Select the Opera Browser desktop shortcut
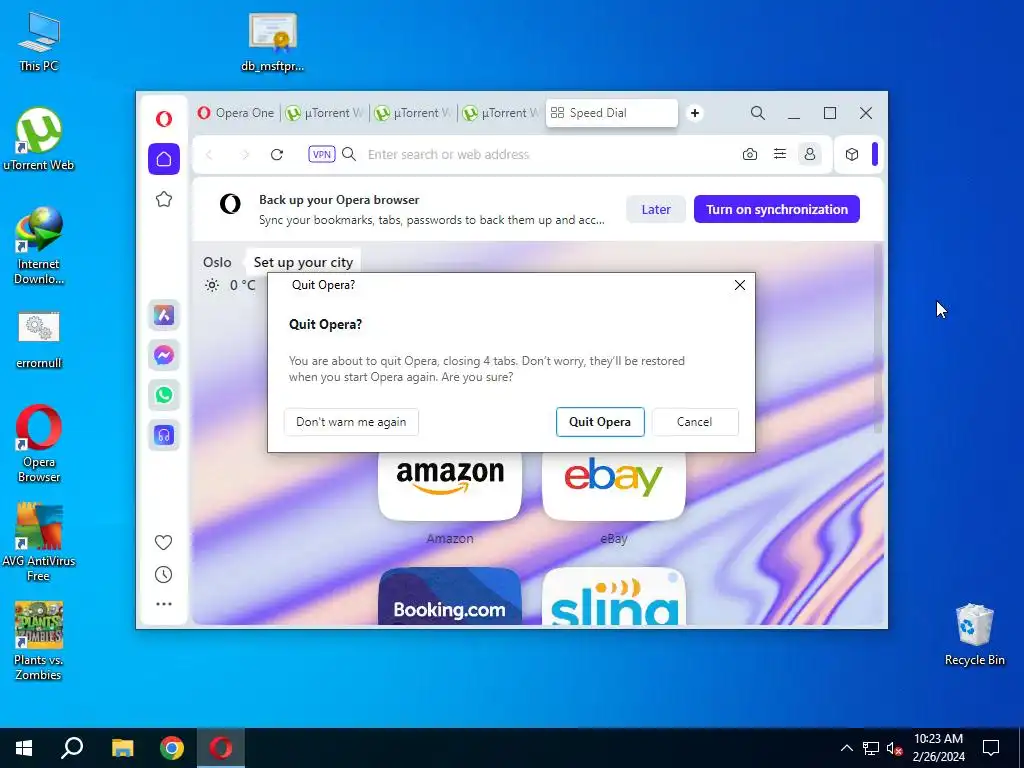Image resolution: width=1024 pixels, height=768 pixels. pos(39,444)
